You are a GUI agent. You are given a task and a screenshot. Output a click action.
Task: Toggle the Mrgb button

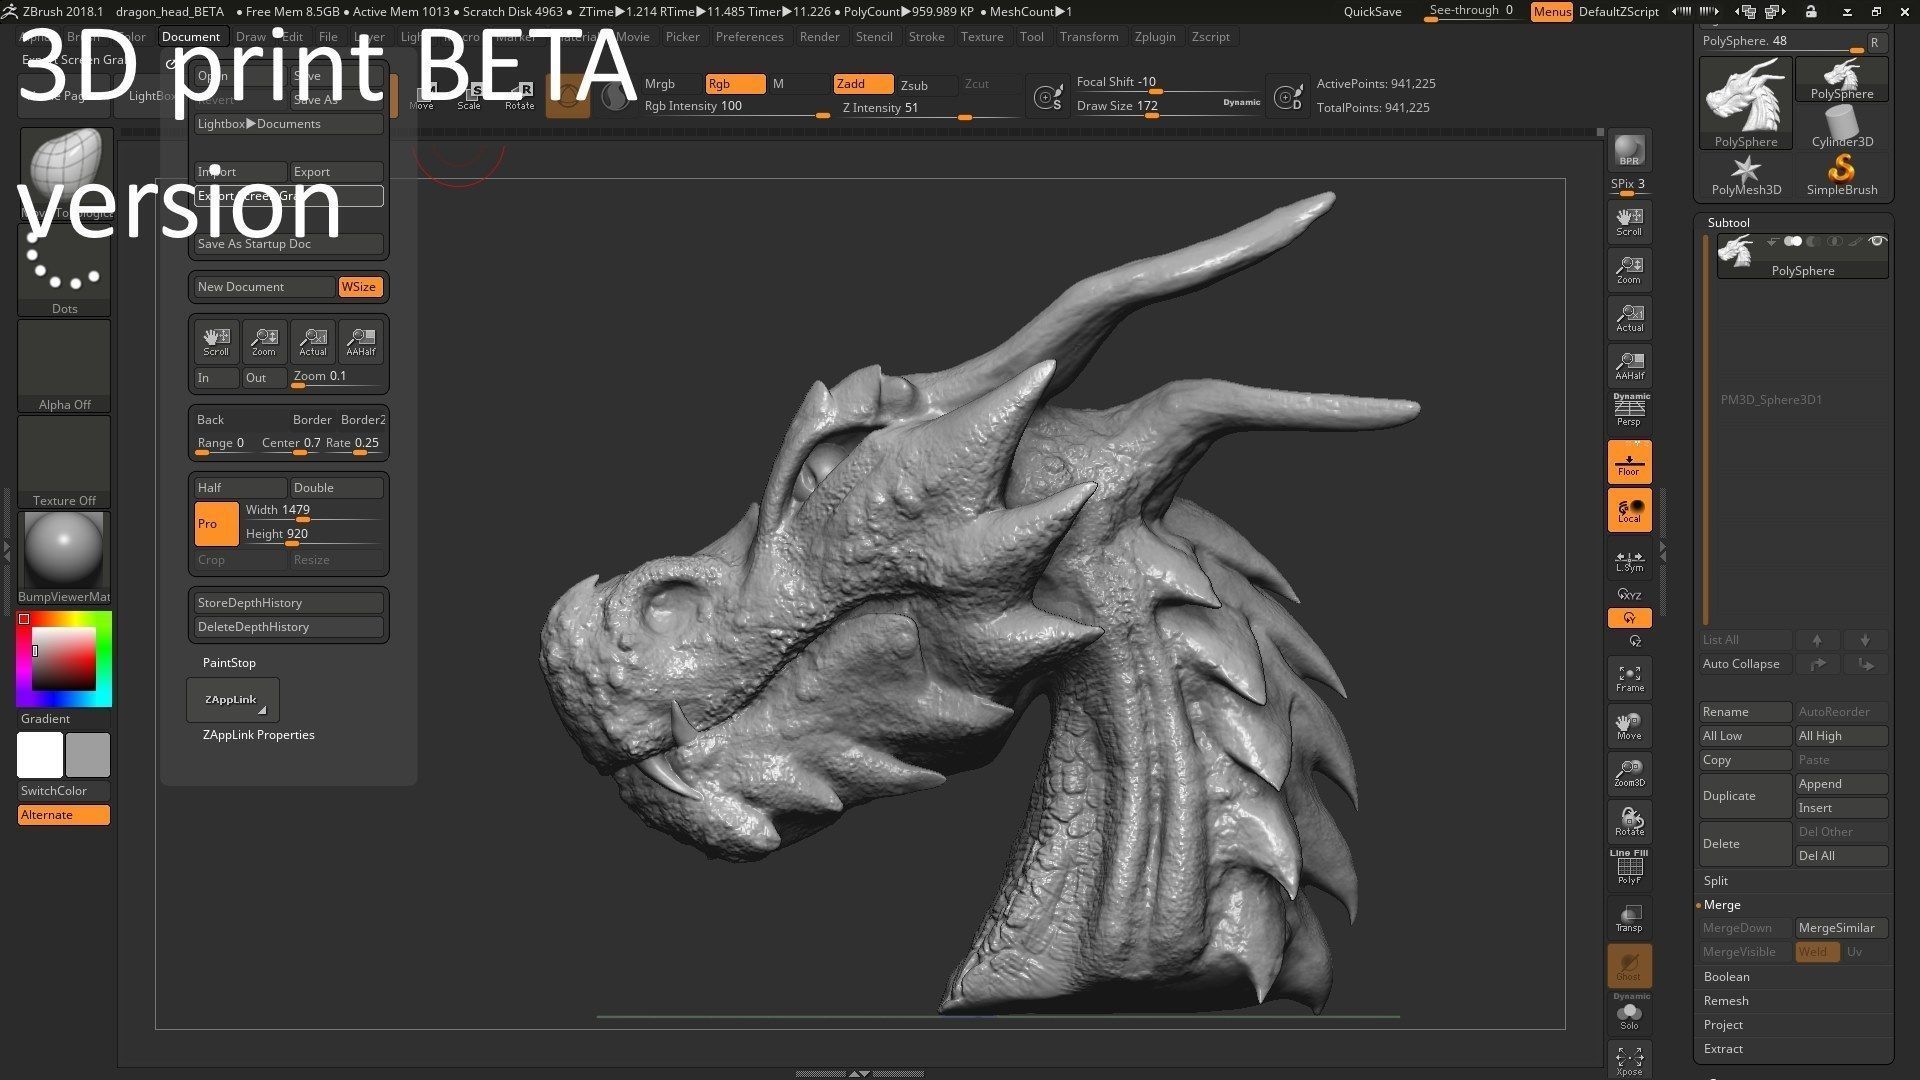[x=671, y=84]
